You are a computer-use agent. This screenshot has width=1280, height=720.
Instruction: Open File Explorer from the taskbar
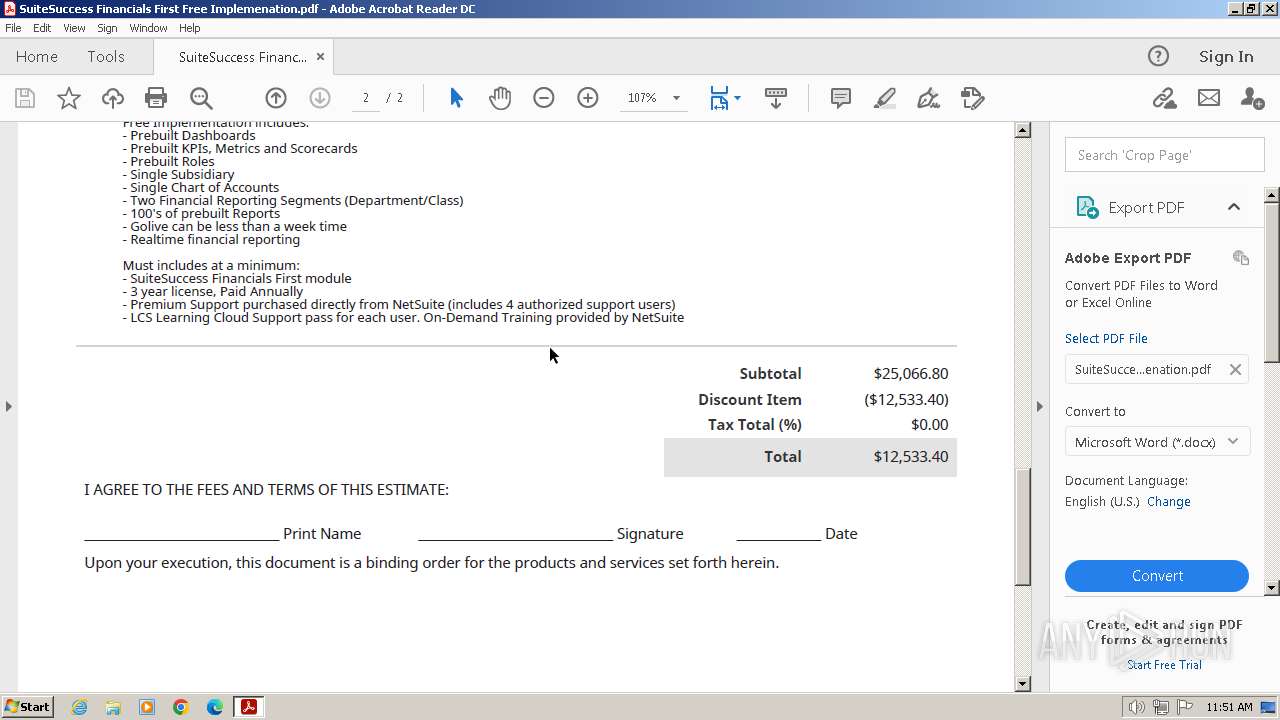[x=113, y=707]
